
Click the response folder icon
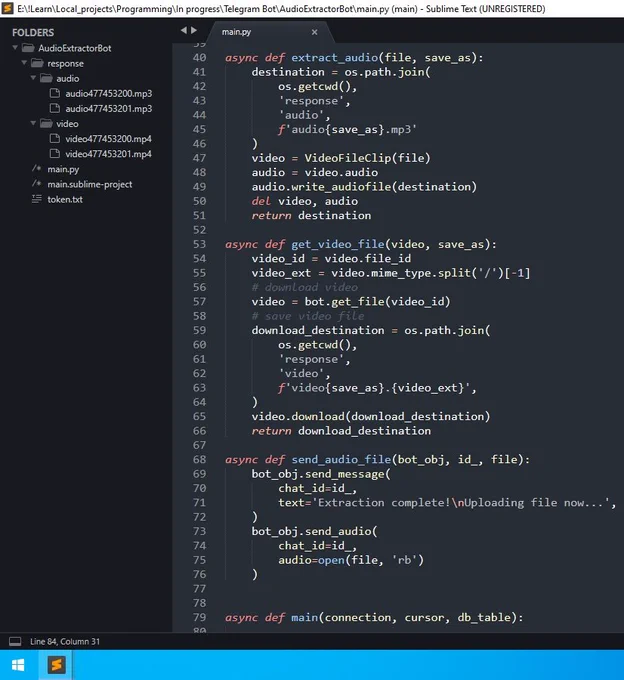coord(37,63)
